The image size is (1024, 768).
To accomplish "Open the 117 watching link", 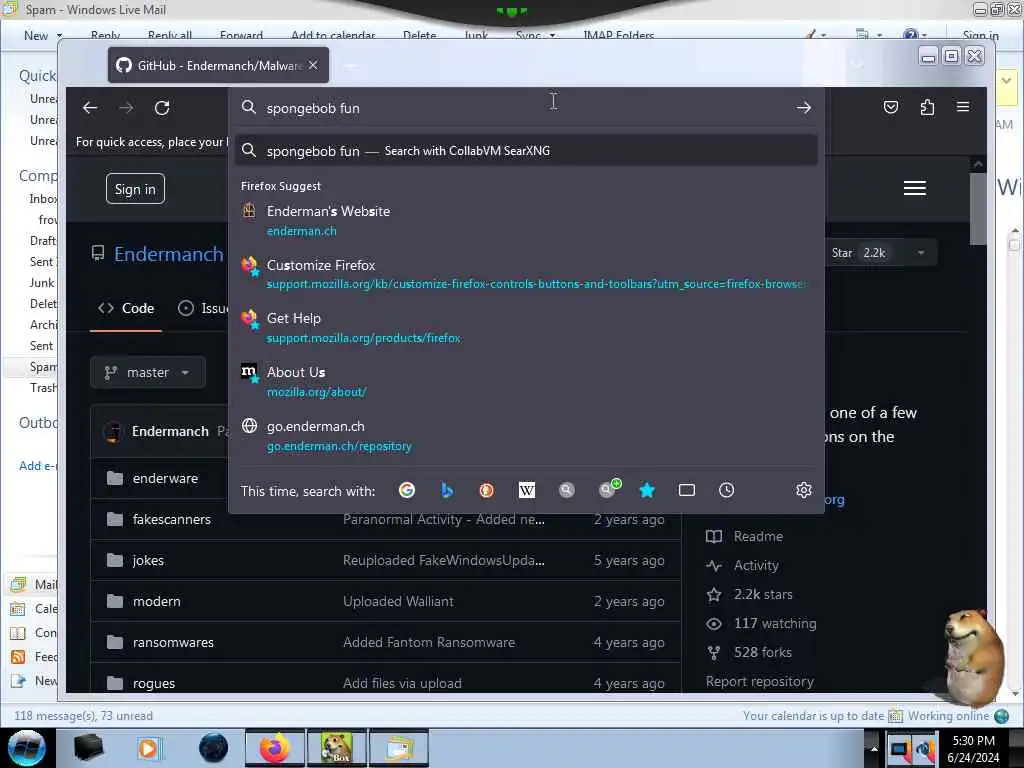I will tap(775, 624).
